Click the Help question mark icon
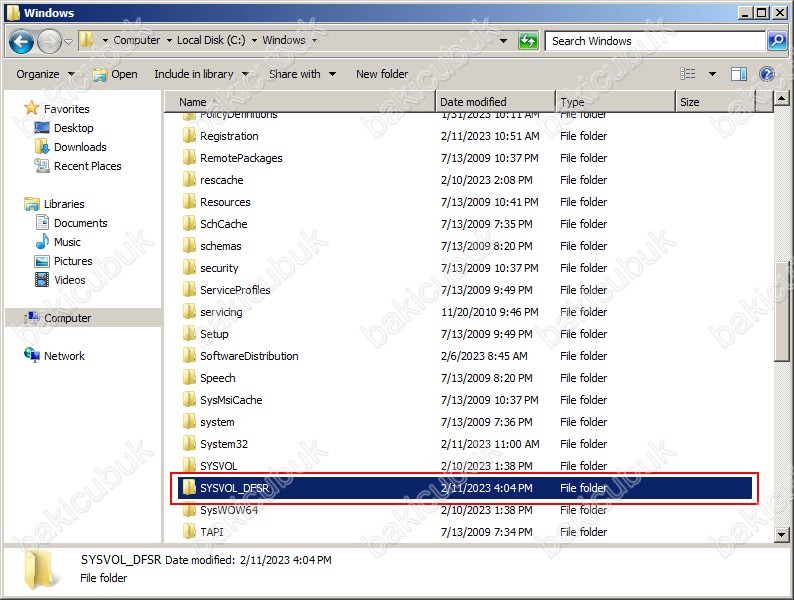 coord(767,74)
